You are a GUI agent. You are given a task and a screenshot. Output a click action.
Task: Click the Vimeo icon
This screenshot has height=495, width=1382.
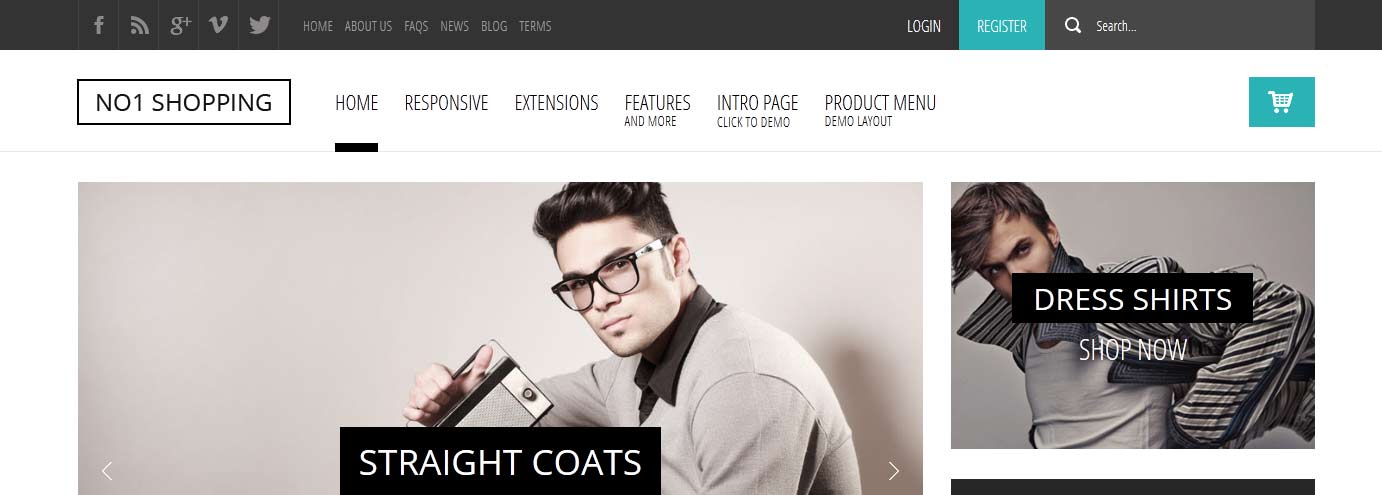pos(219,25)
